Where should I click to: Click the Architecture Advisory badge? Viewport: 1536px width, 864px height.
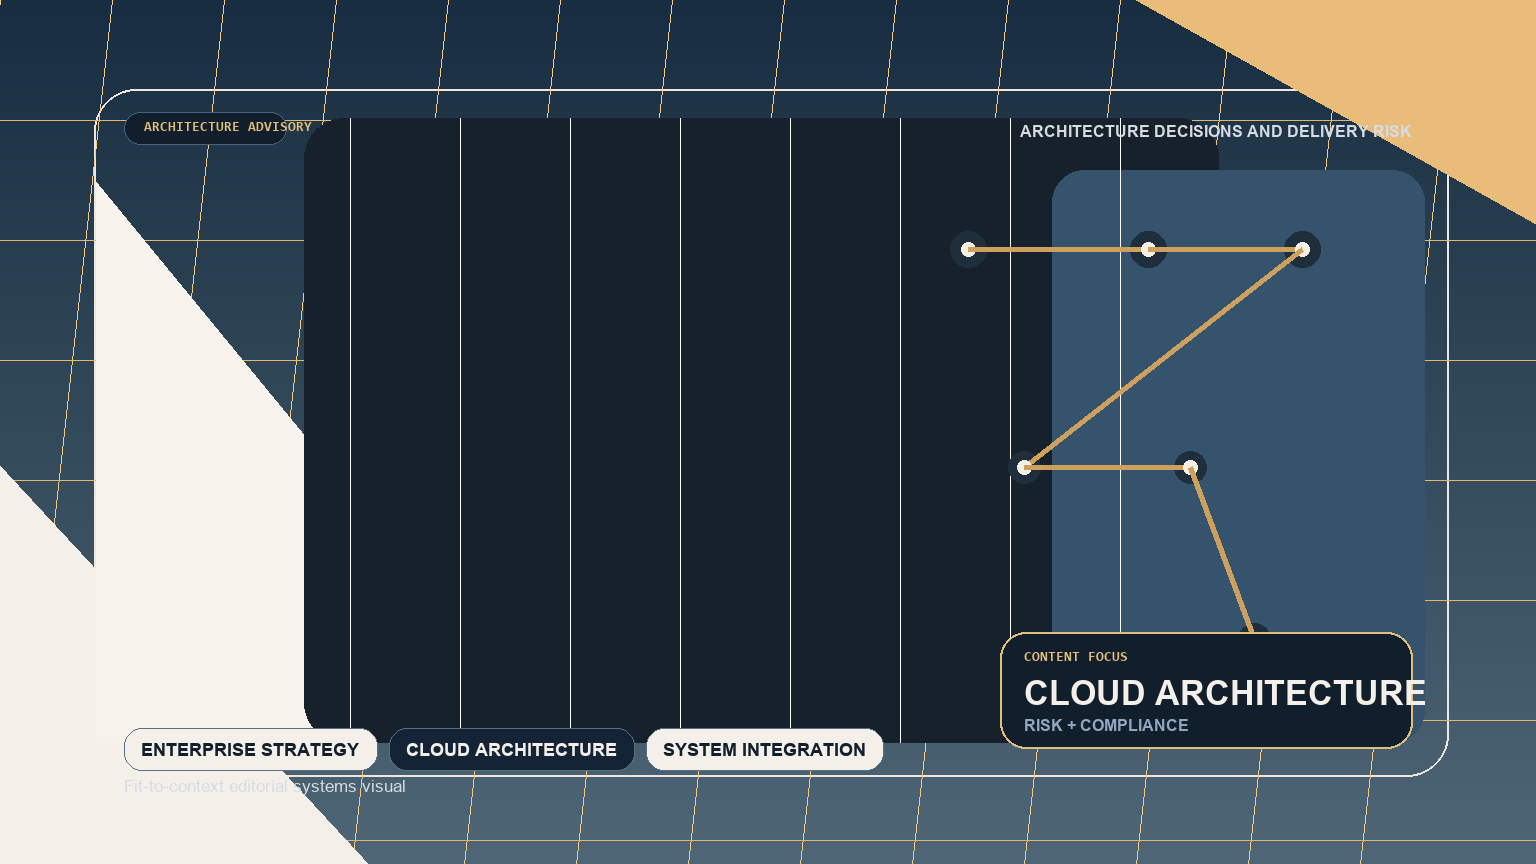click(206, 128)
